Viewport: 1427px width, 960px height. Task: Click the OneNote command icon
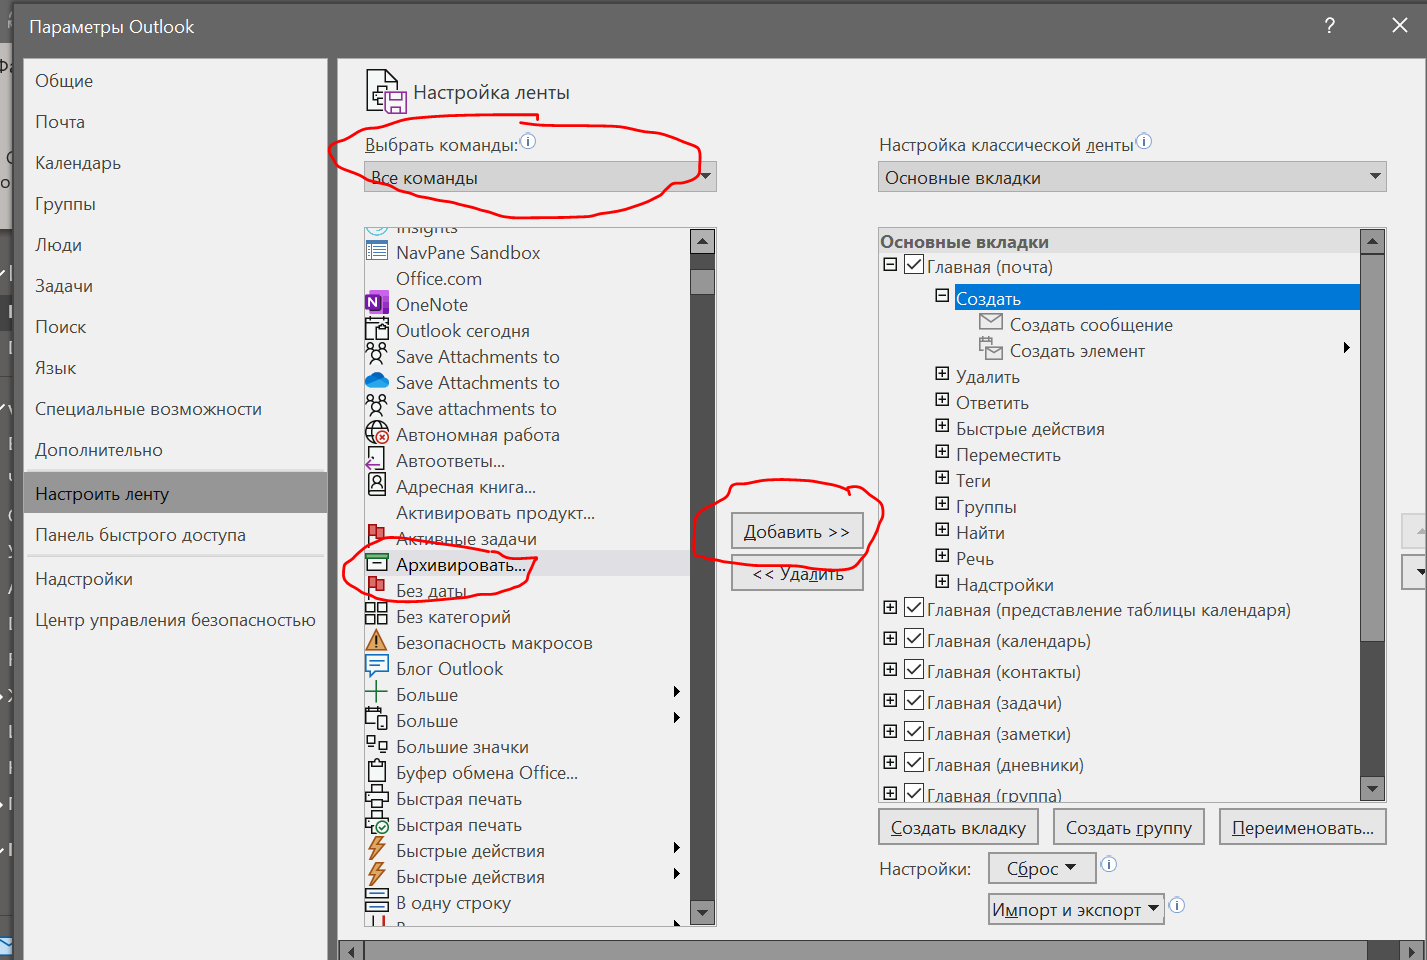[376, 303]
